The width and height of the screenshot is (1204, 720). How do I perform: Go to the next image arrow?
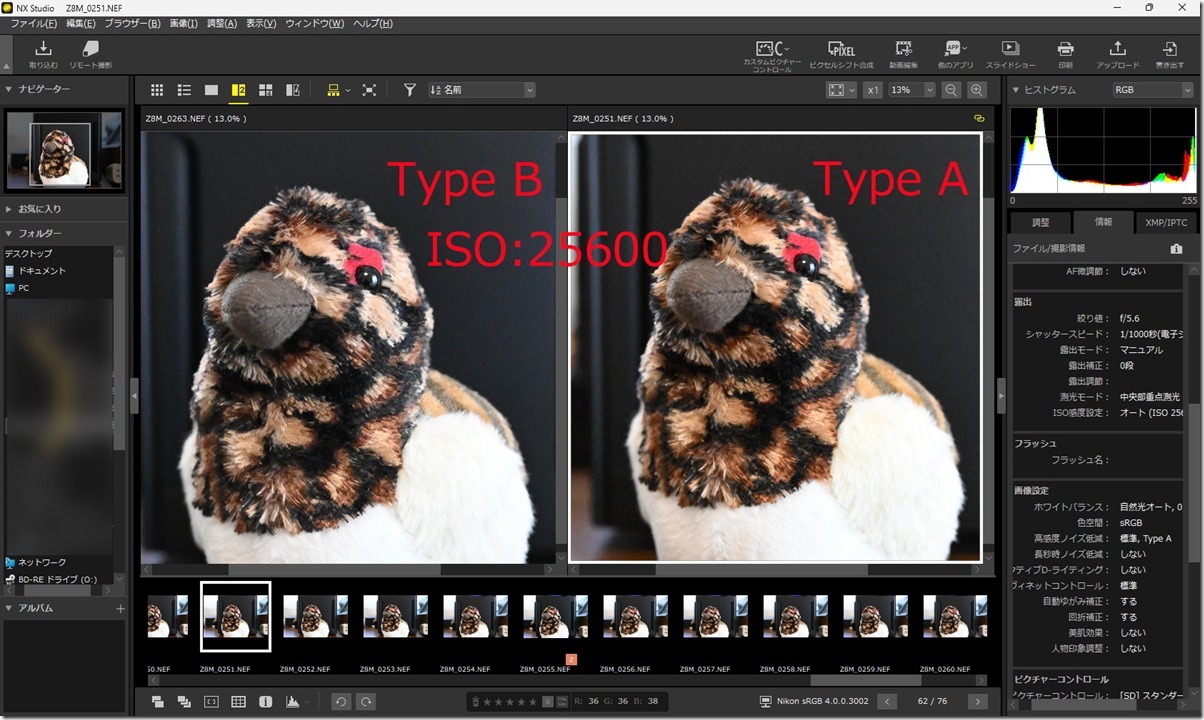tap(977, 702)
